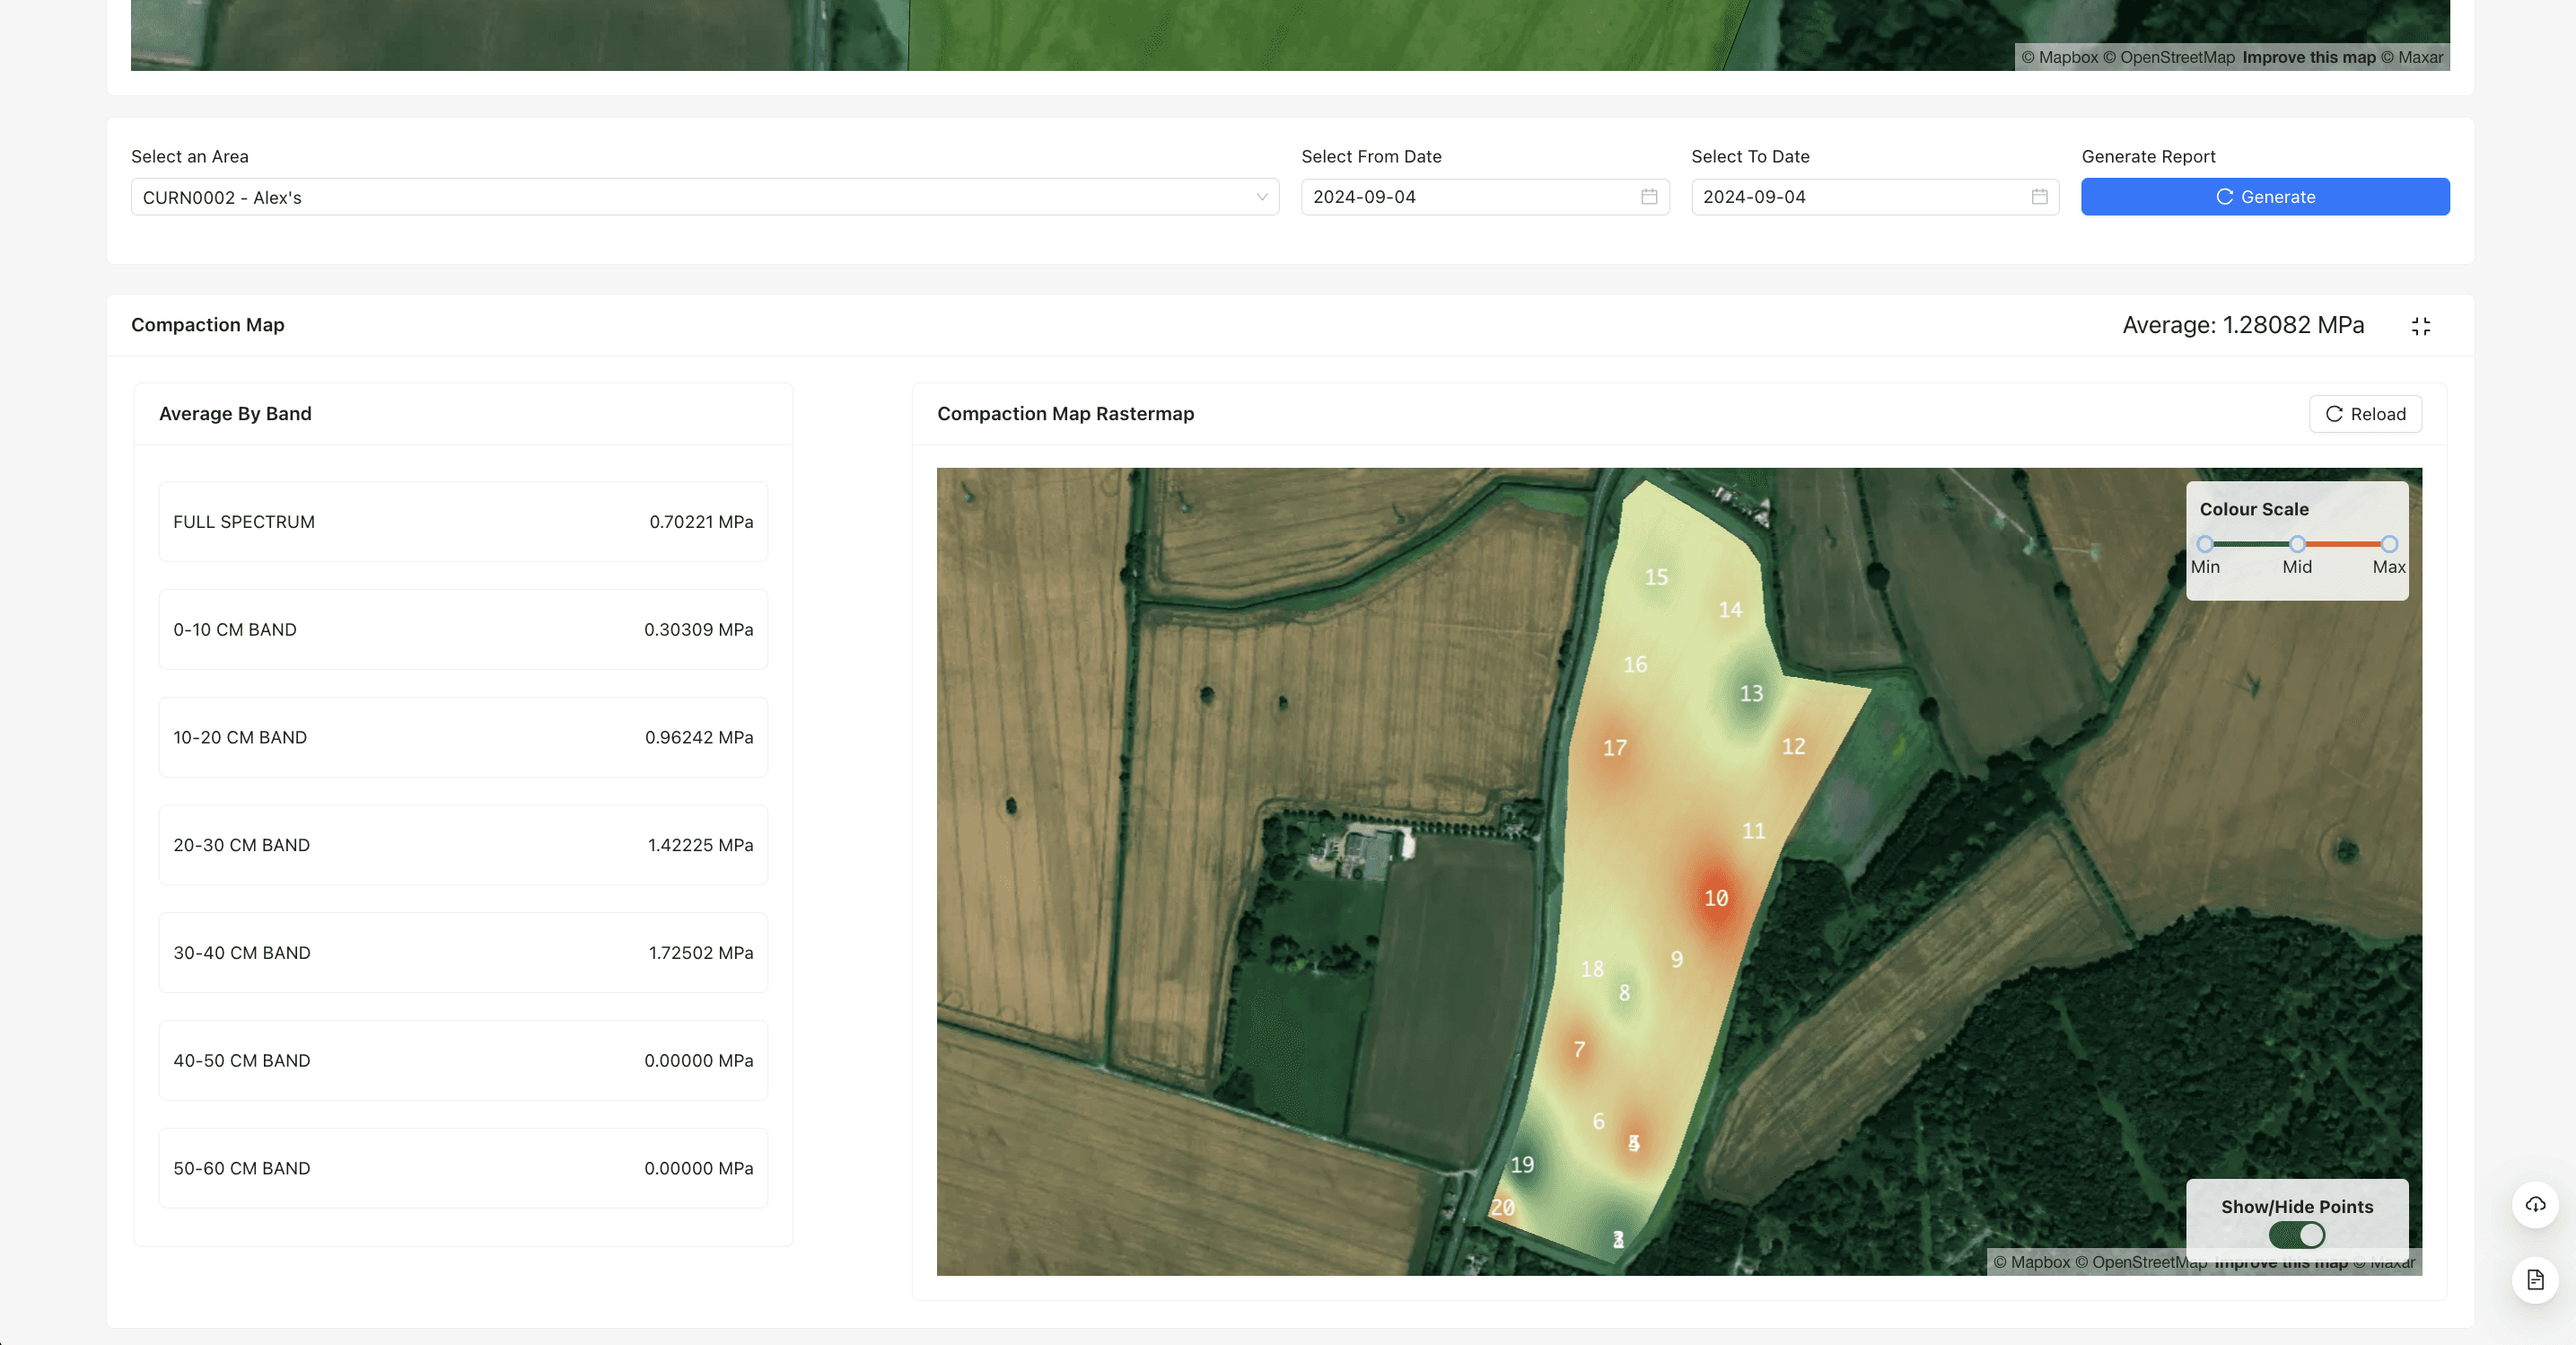Click the document report floating icon
Viewport: 2576px width, 1345px height.
pyautogui.click(x=2534, y=1279)
